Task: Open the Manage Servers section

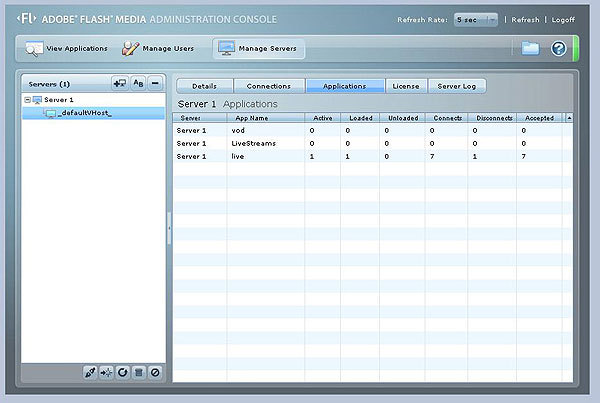Action: [259, 49]
